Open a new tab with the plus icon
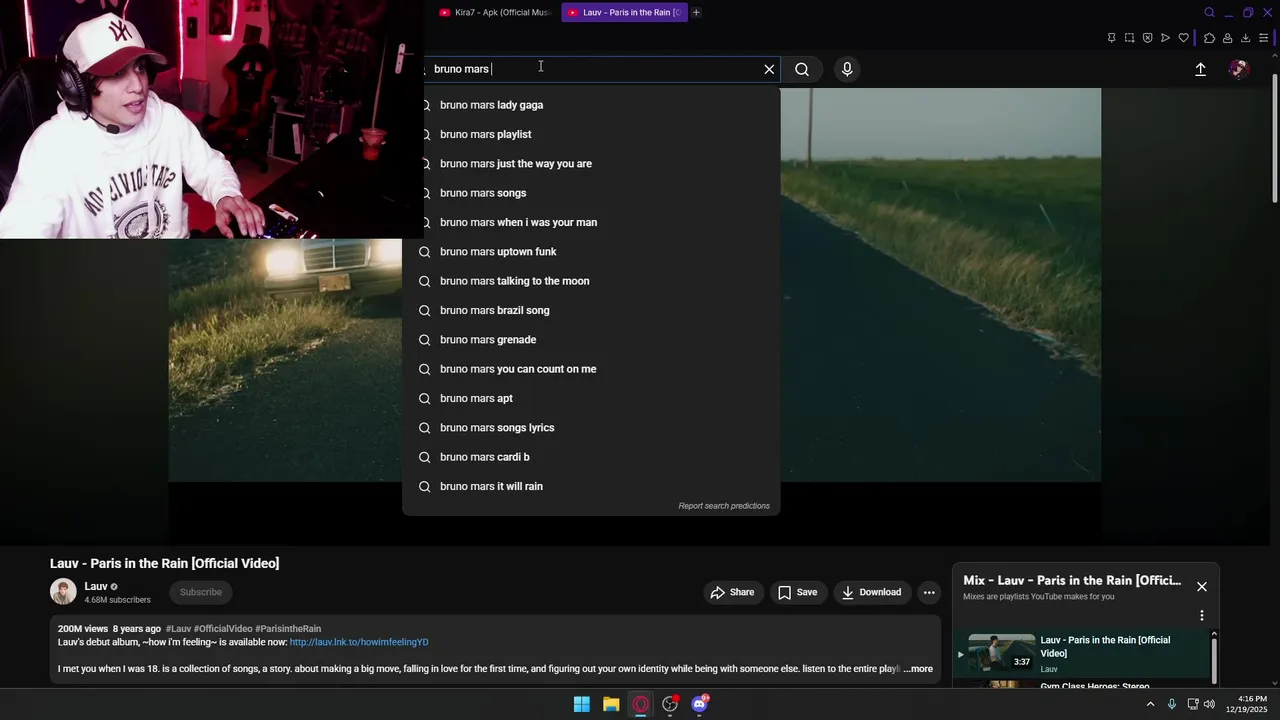 [696, 12]
